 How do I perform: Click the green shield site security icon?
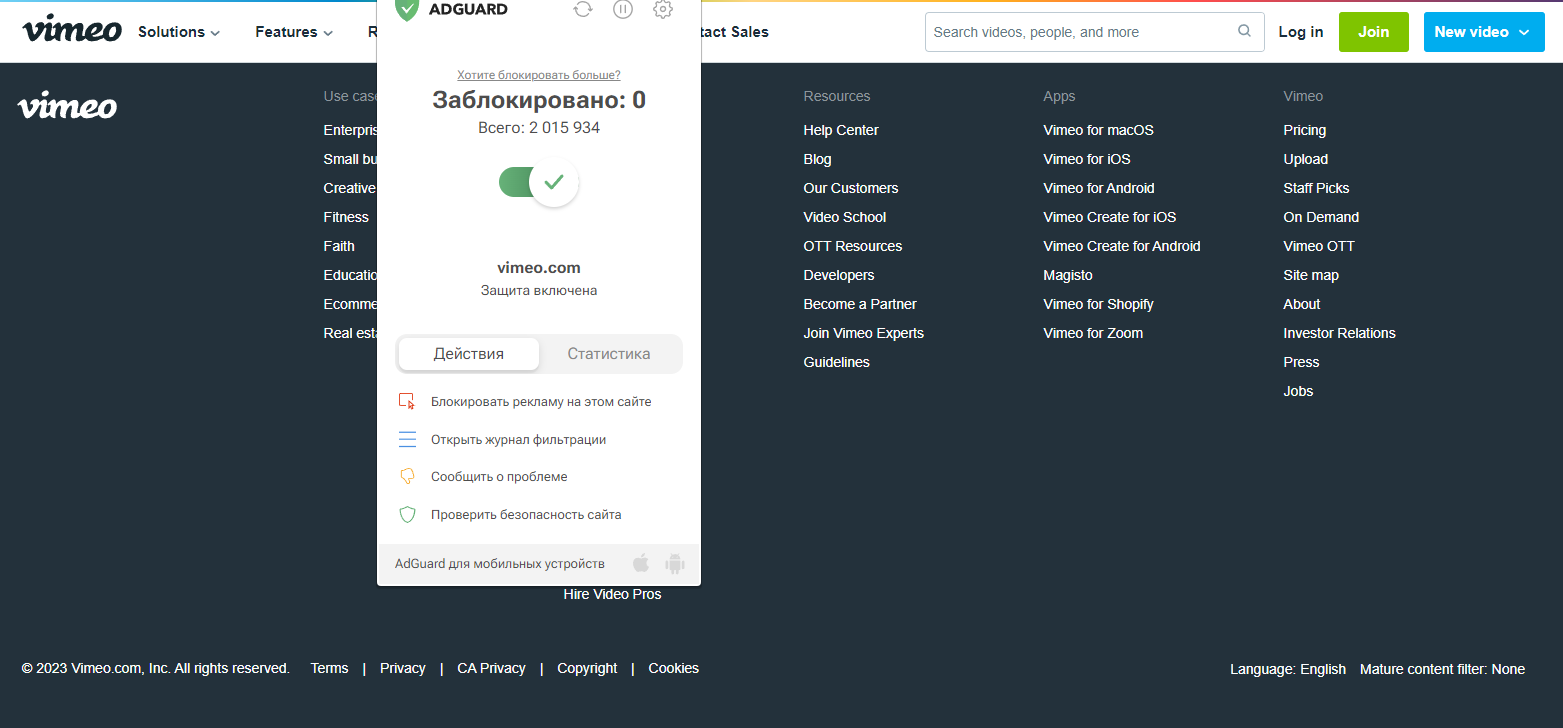tap(407, 514)
